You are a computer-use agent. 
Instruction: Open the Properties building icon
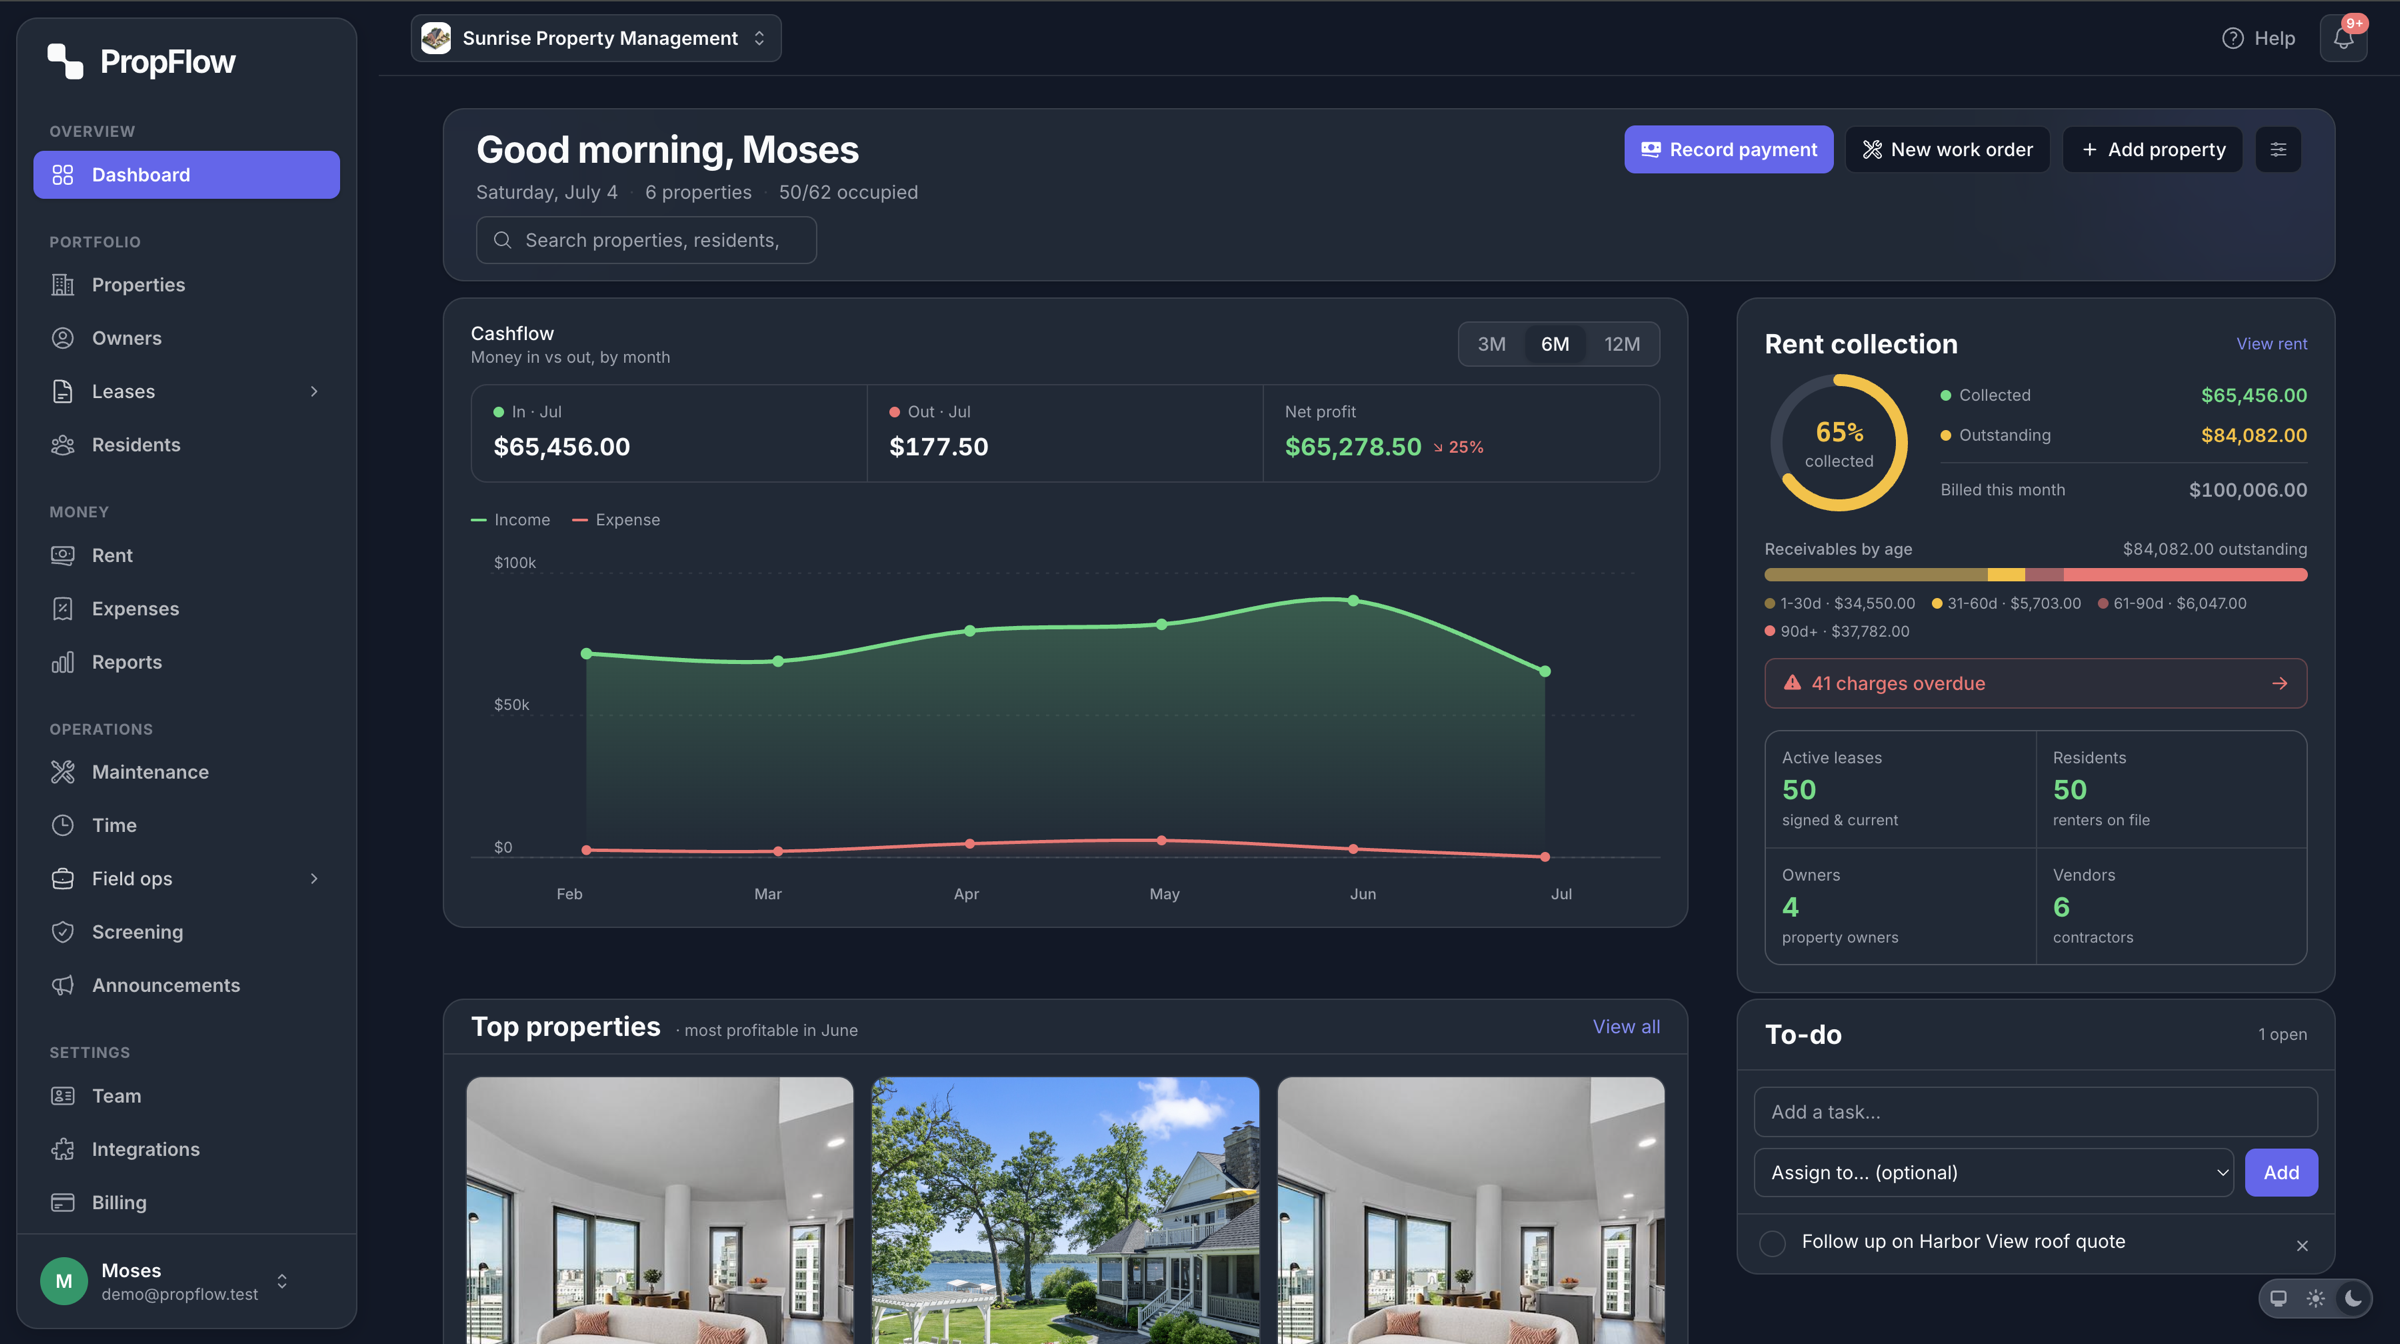point(63,285)
